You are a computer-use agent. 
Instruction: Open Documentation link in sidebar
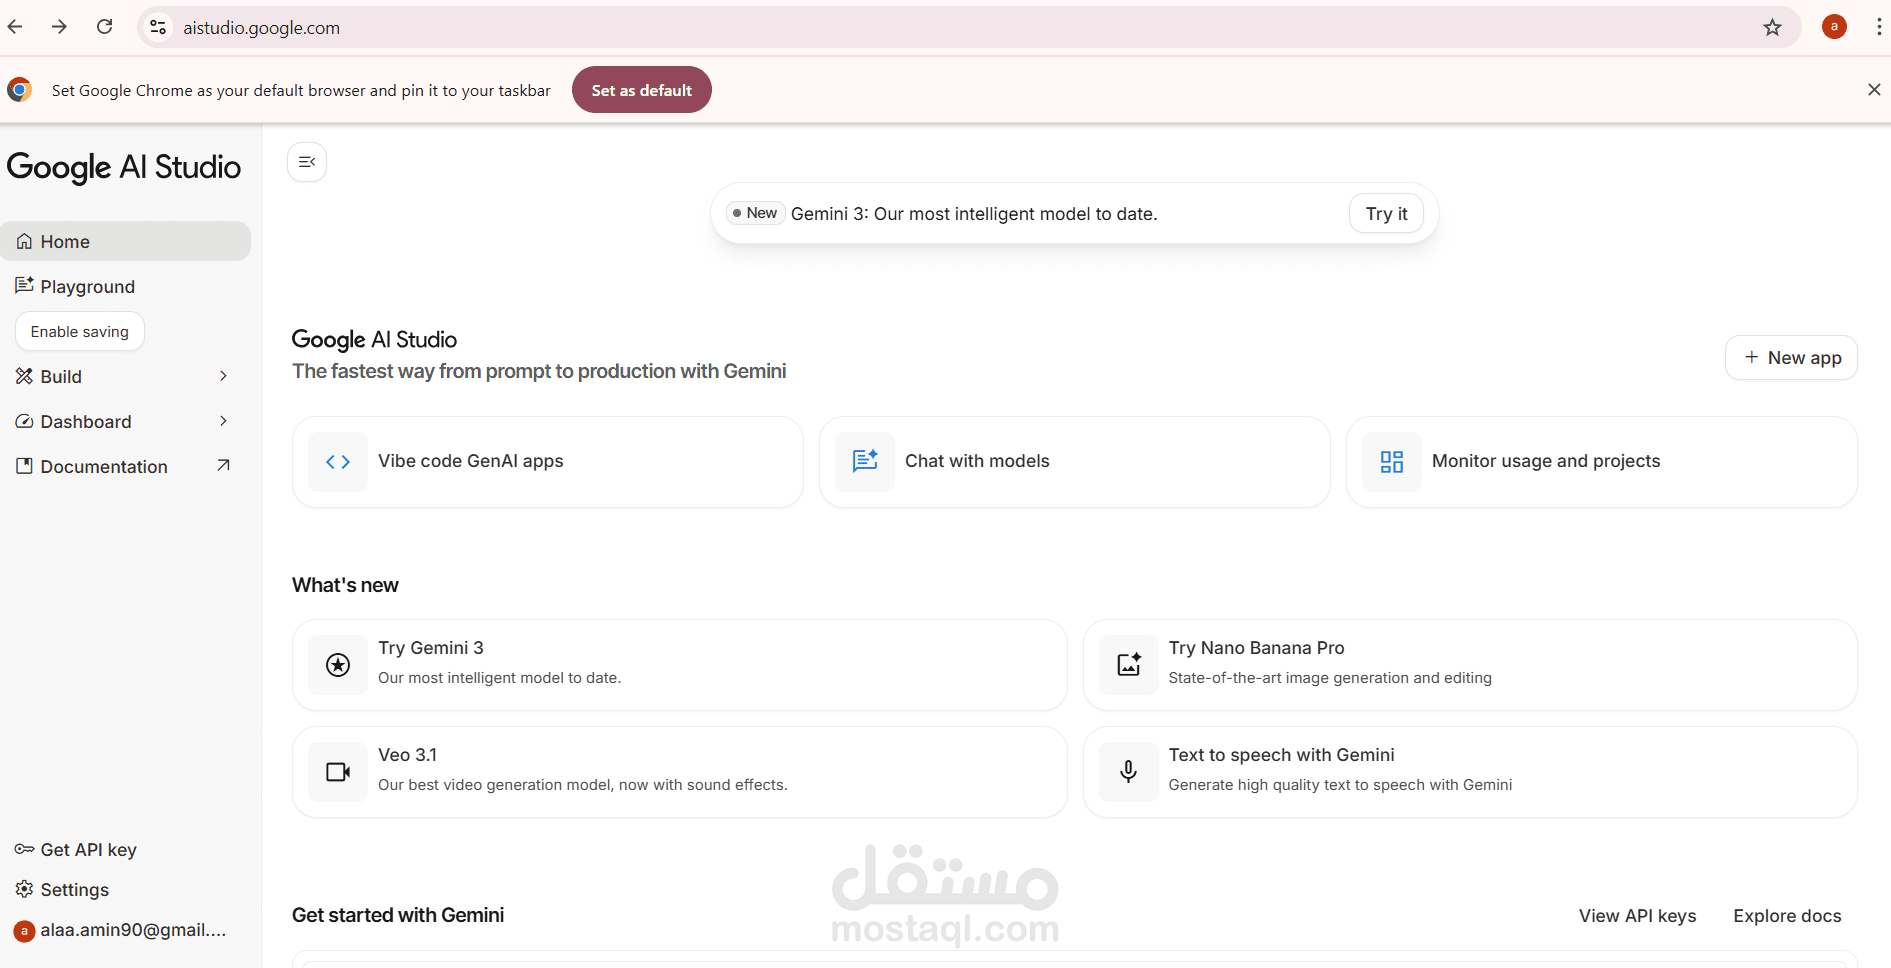pyautogui.click(x=125, y=466)
